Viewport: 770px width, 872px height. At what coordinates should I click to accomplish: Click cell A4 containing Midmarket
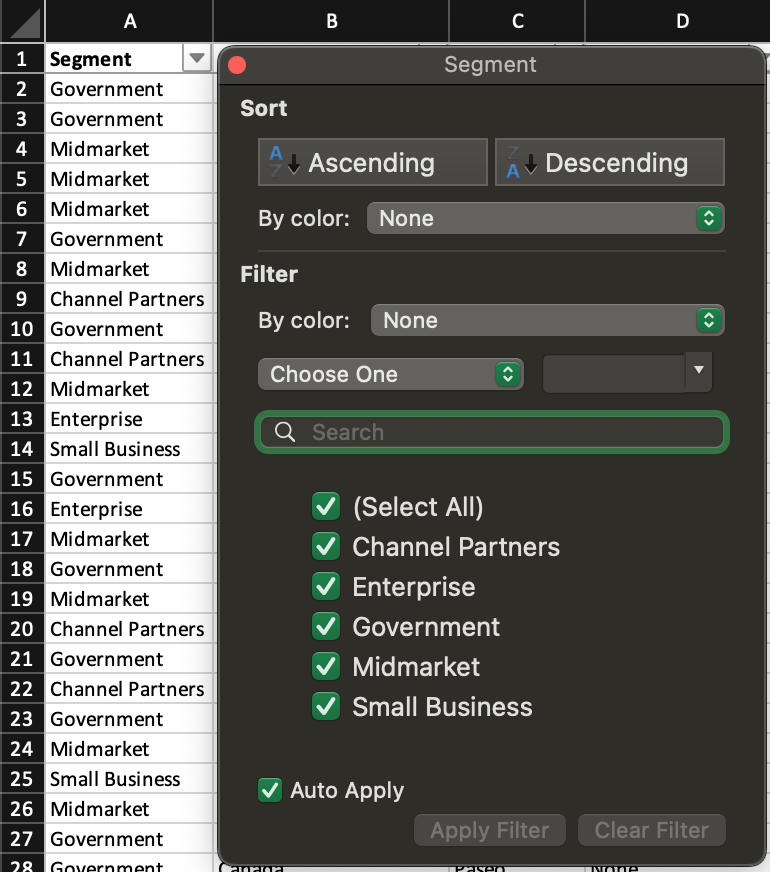coord(129,149)
